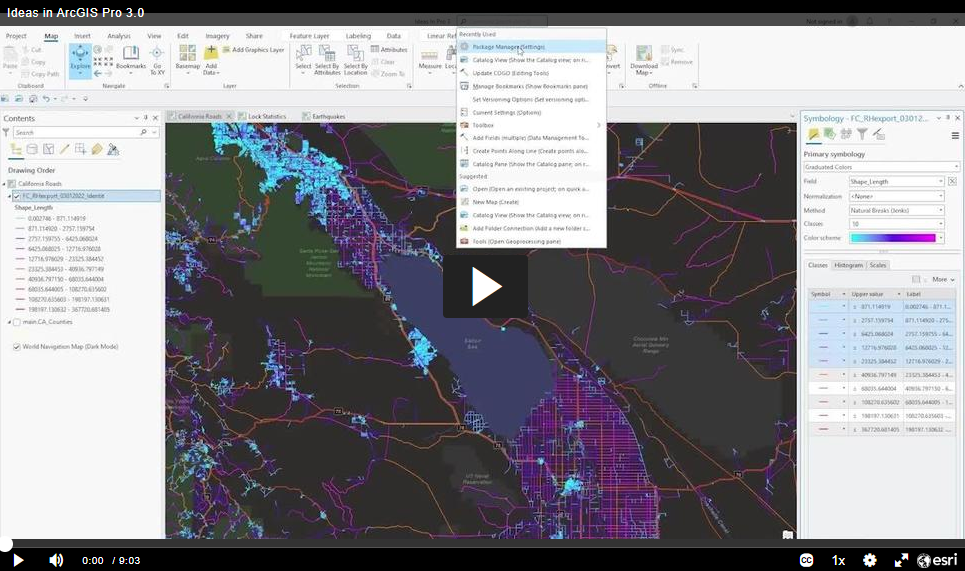Screen dimensions: 965x571
Task: Click List By Labeling tag icon
Action: click(x=97, y=150)
